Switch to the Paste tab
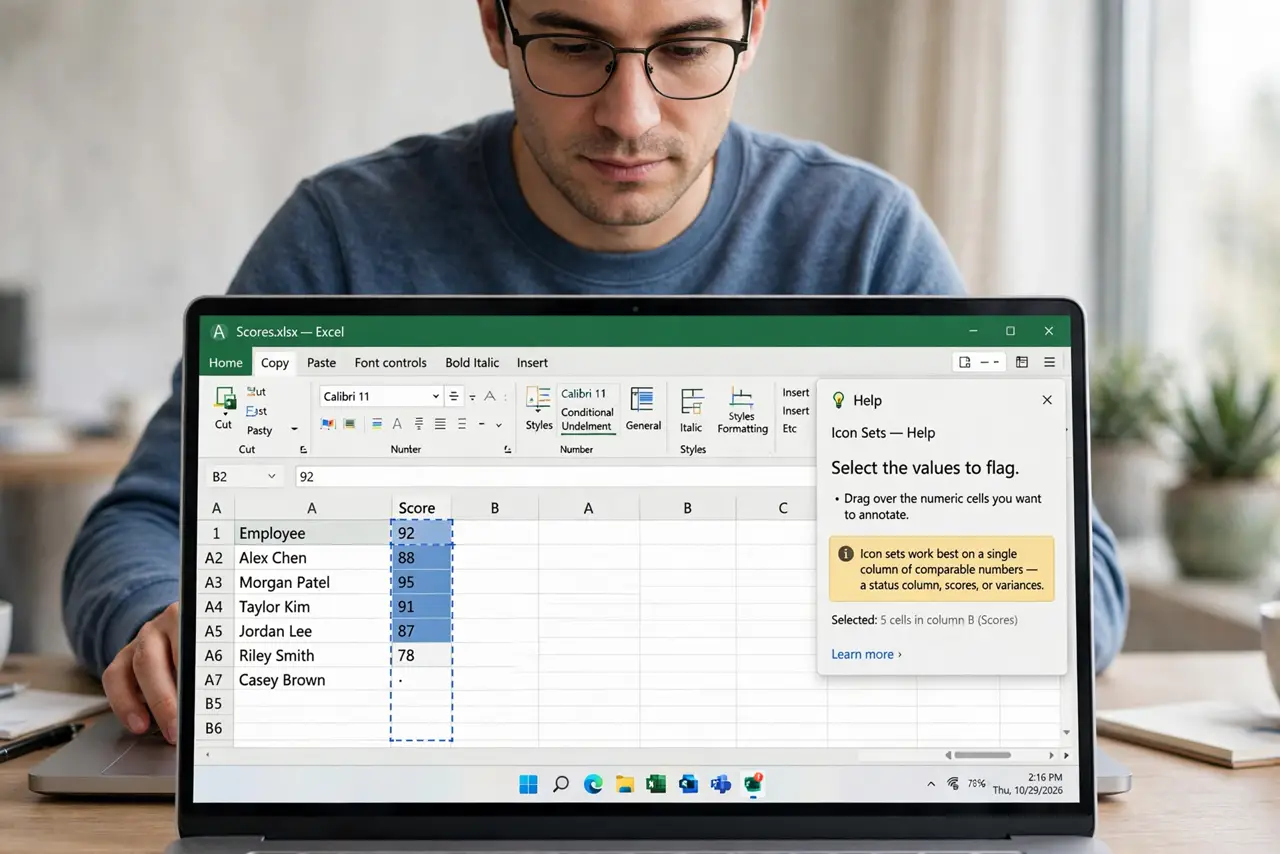Viewport: 1280px width, 854px height. tap(322, 363)
